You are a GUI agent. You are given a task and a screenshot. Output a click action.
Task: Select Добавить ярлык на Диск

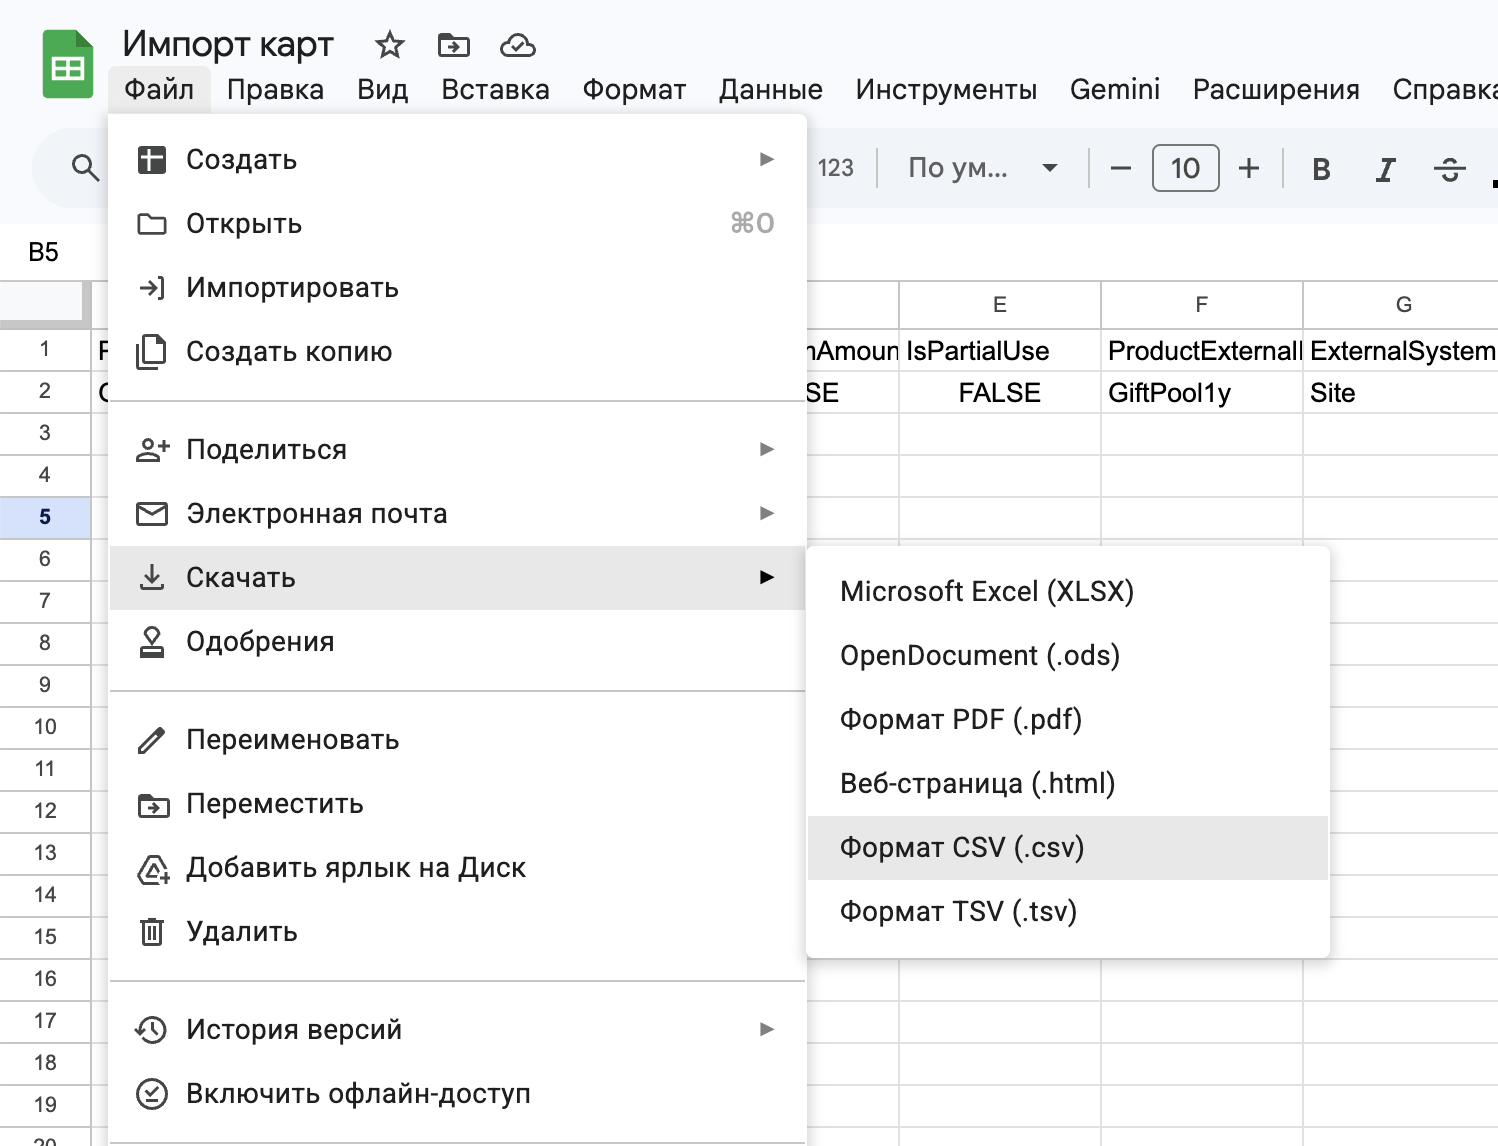(457, 868)
